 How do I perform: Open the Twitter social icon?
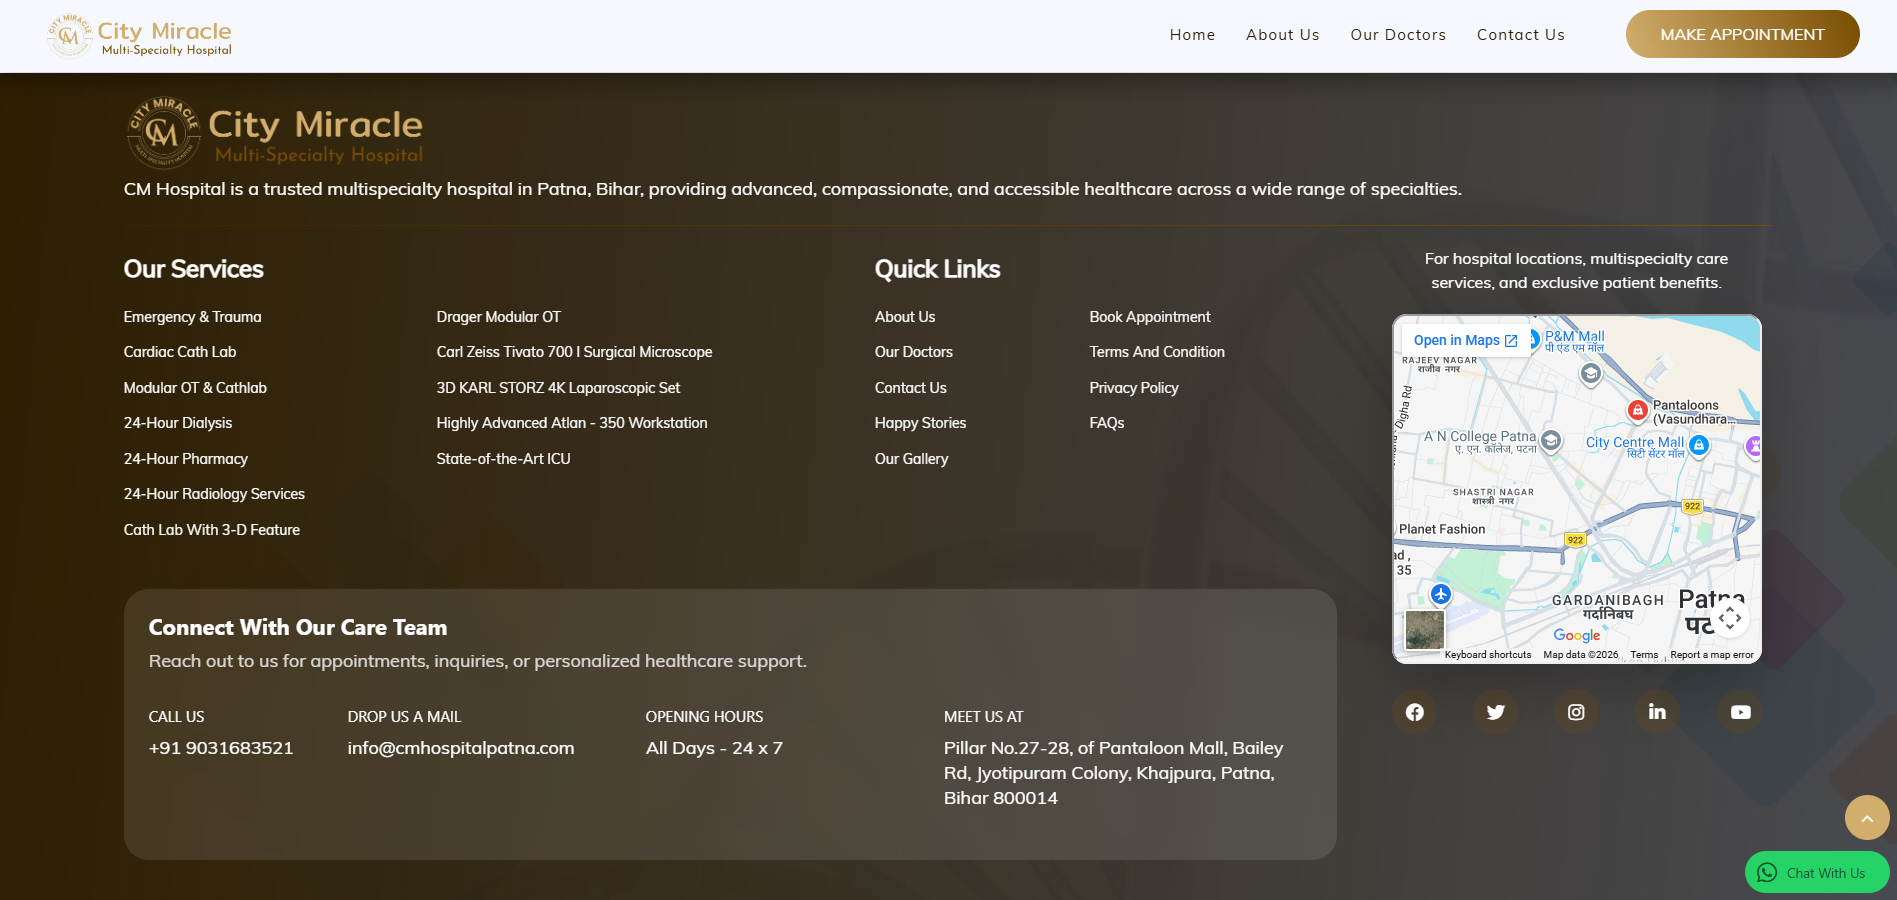1495,712
